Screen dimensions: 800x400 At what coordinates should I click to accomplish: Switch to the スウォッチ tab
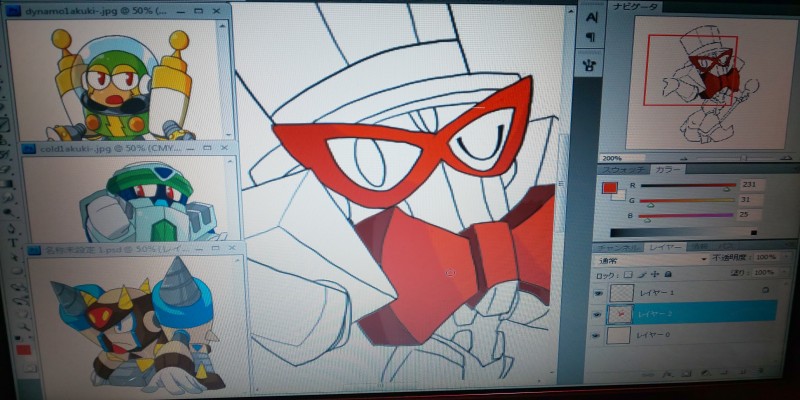(622, 169)
